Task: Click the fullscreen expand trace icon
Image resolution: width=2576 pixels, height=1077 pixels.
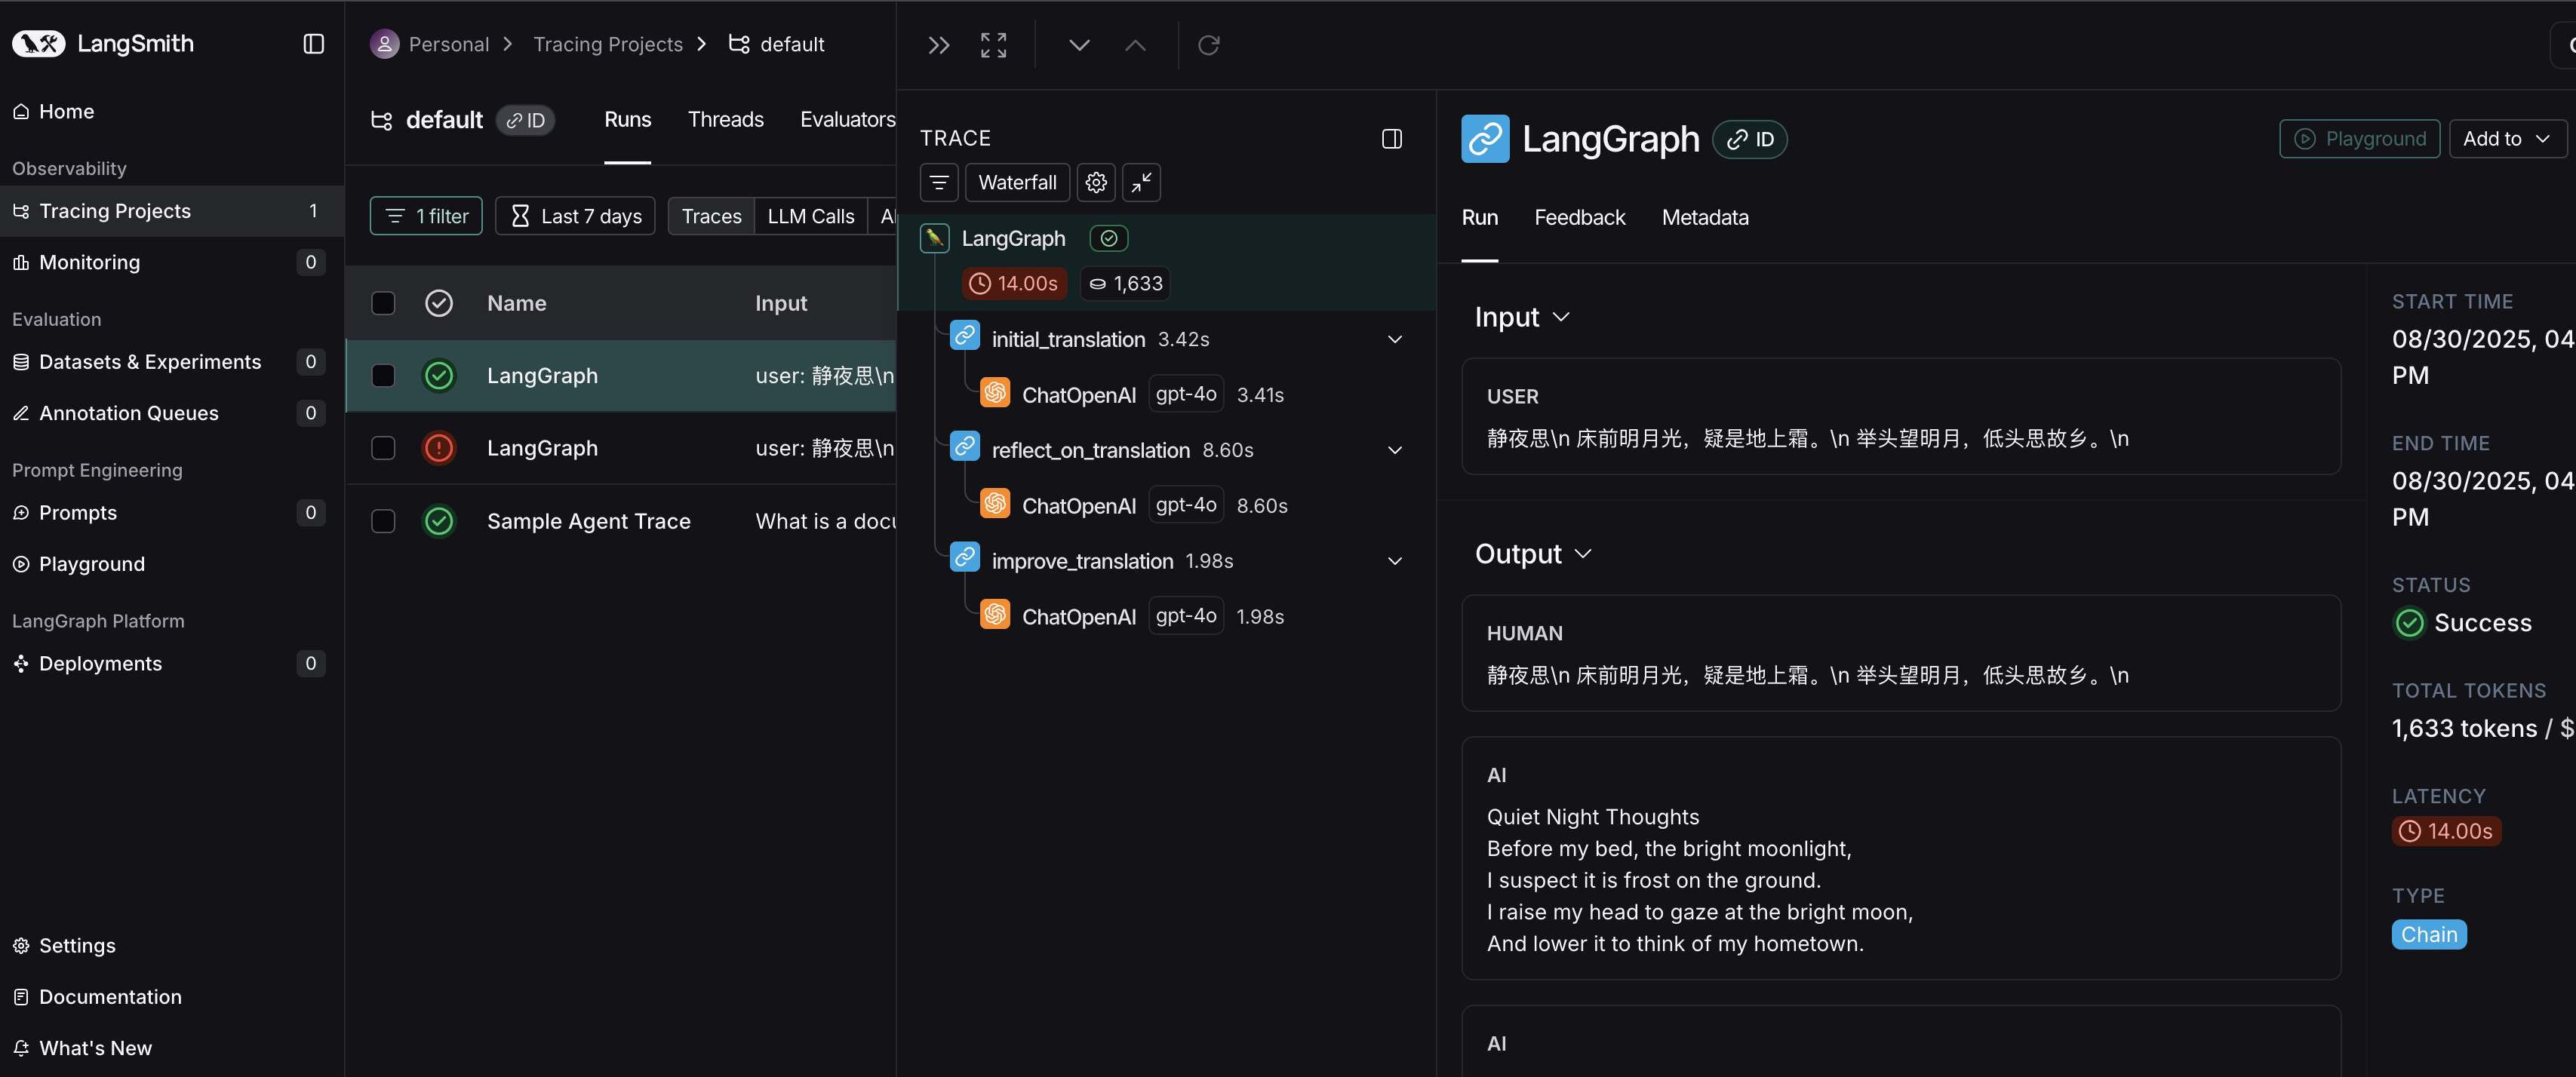Action: point(993,45)
